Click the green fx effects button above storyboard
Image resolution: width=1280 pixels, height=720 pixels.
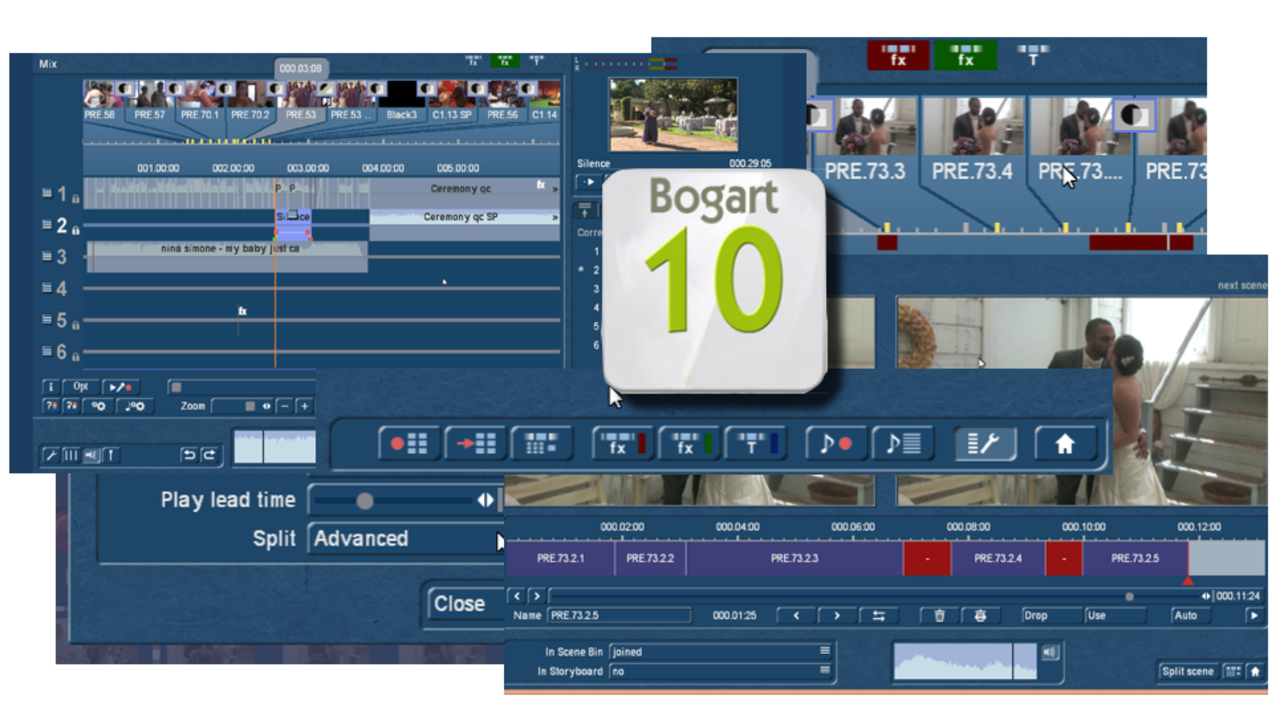click(965, 56)
